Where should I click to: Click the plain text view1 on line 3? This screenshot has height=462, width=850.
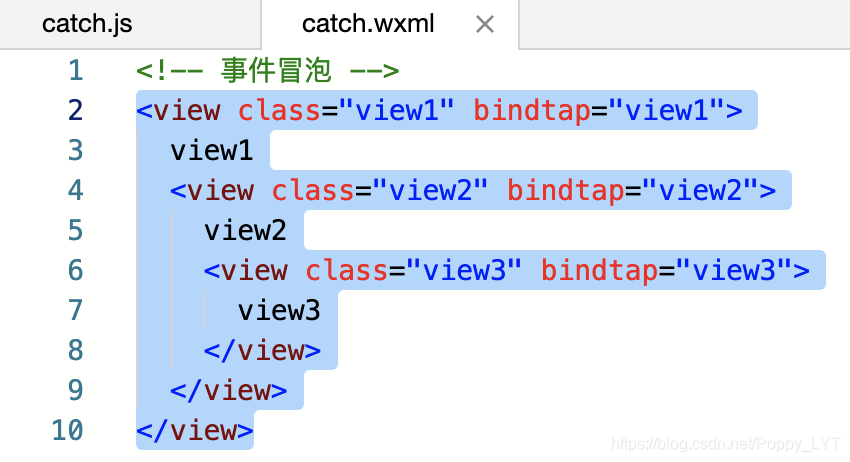212,150
